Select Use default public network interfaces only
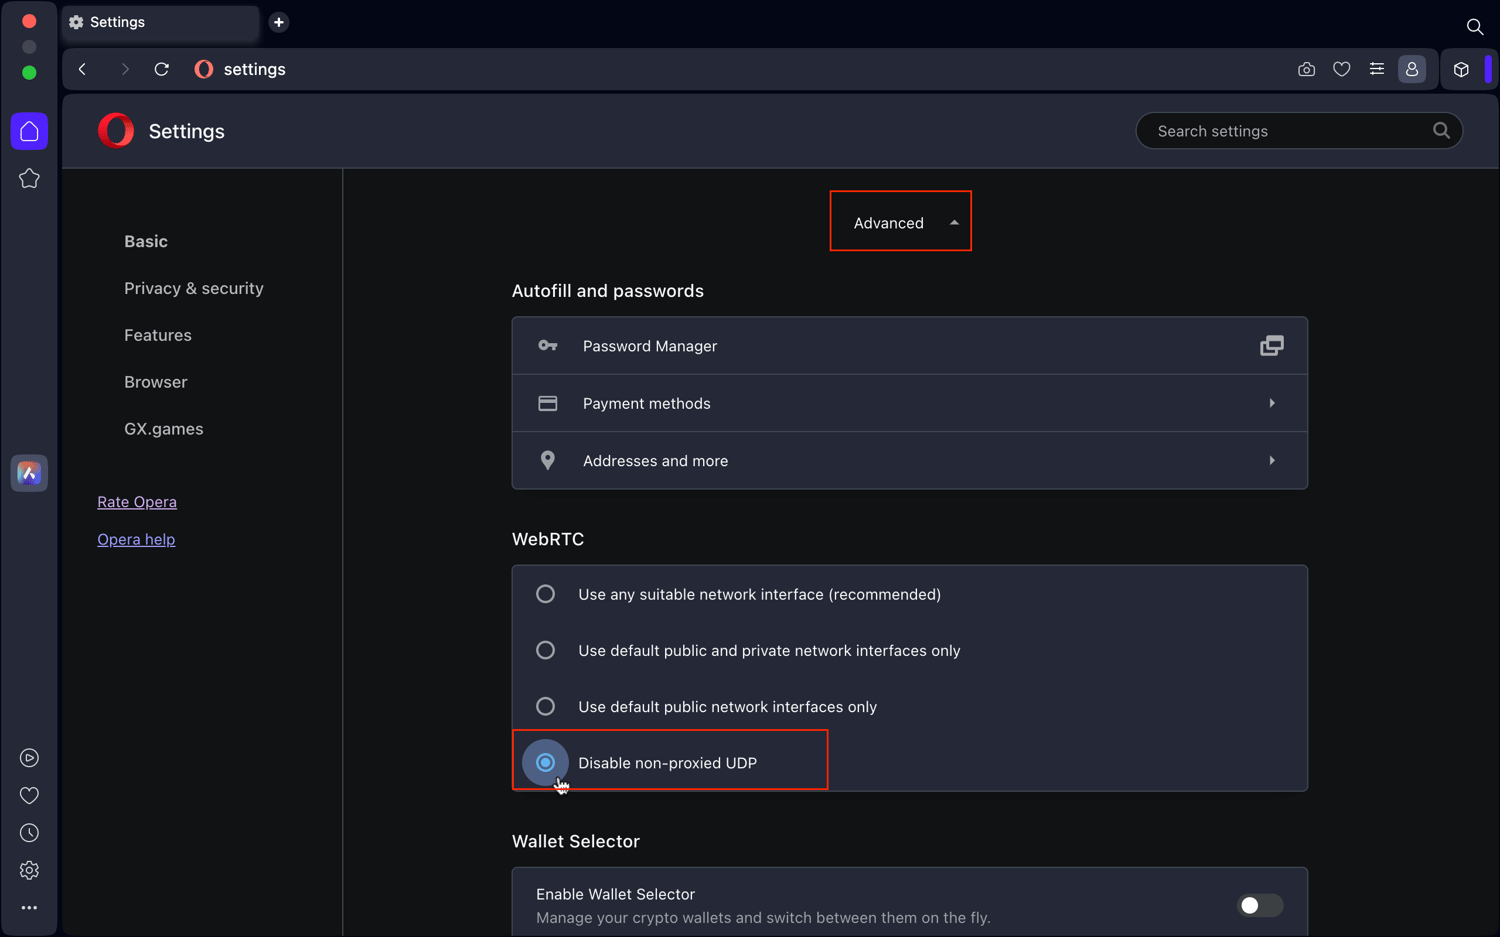Image resolution: width=1500 pixels, height=937 pixels. [545, 706]
